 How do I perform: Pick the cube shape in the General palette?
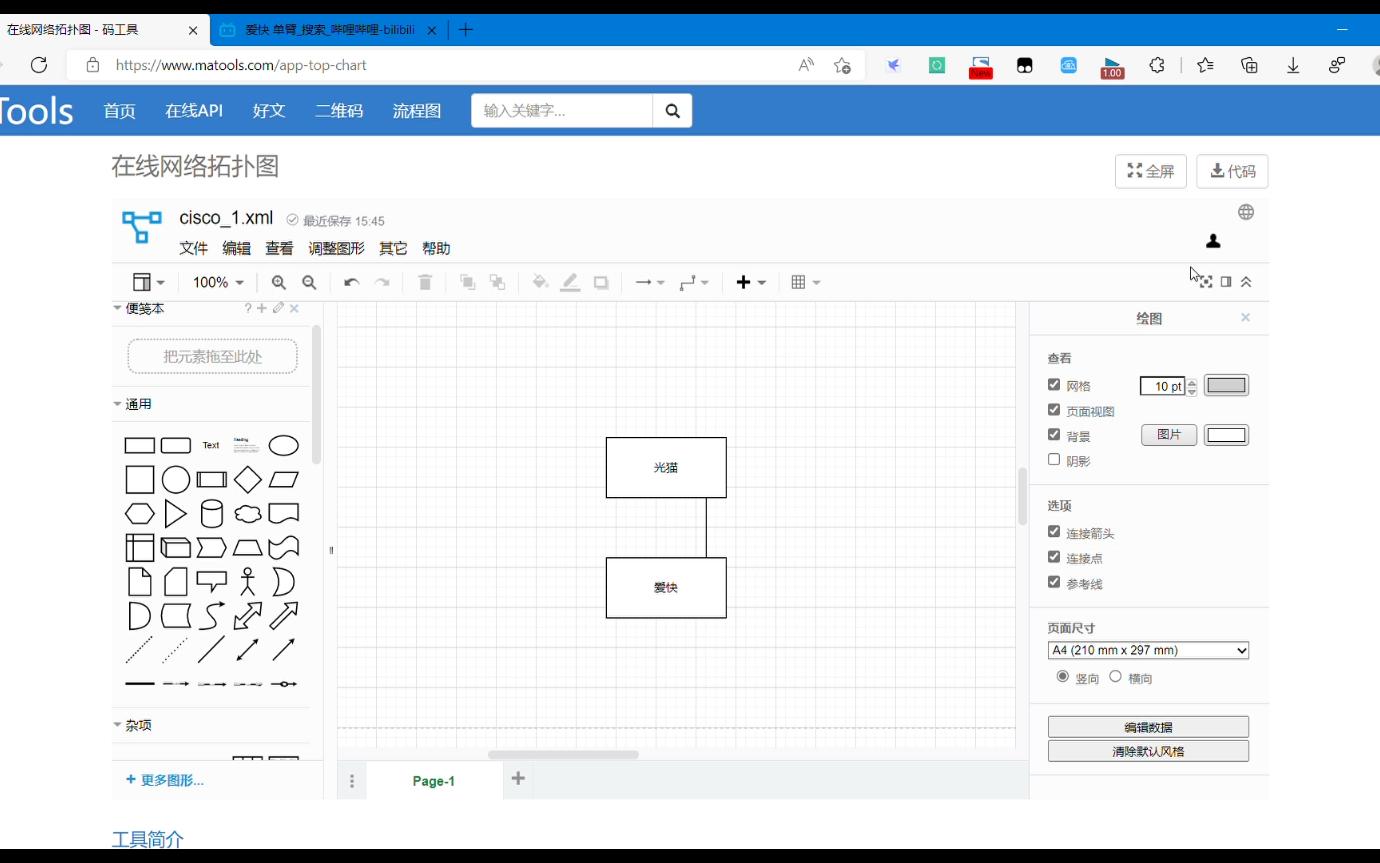tap(176, 548)
